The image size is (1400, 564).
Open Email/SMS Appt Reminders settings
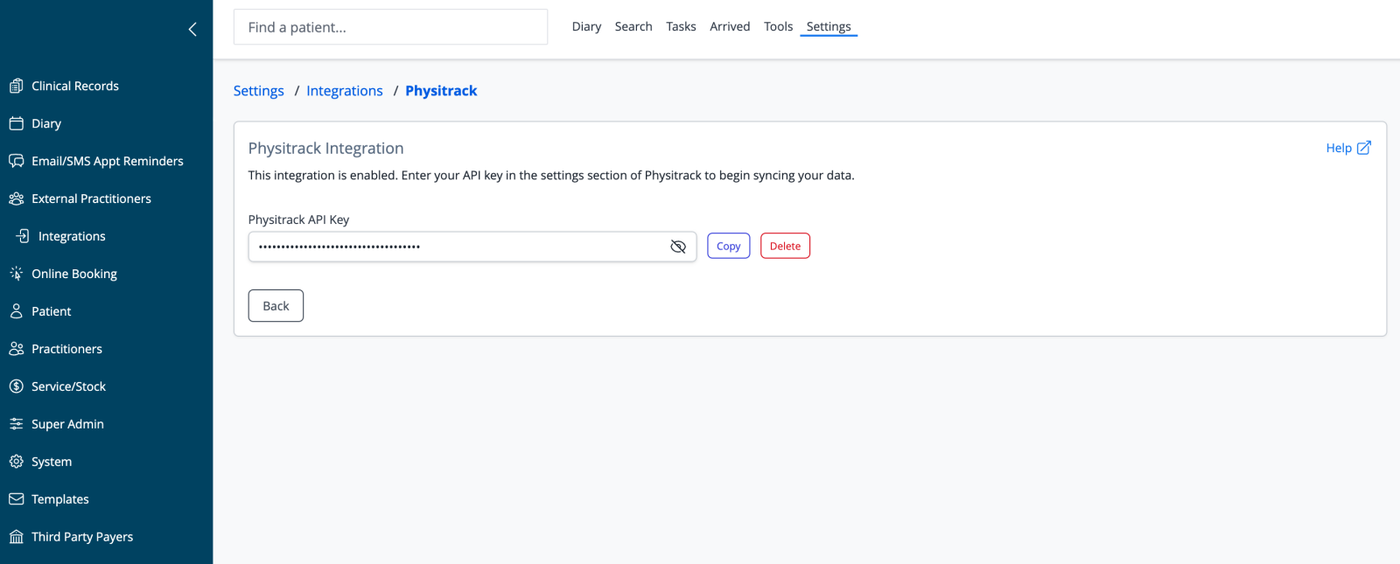tap(107, 161)
